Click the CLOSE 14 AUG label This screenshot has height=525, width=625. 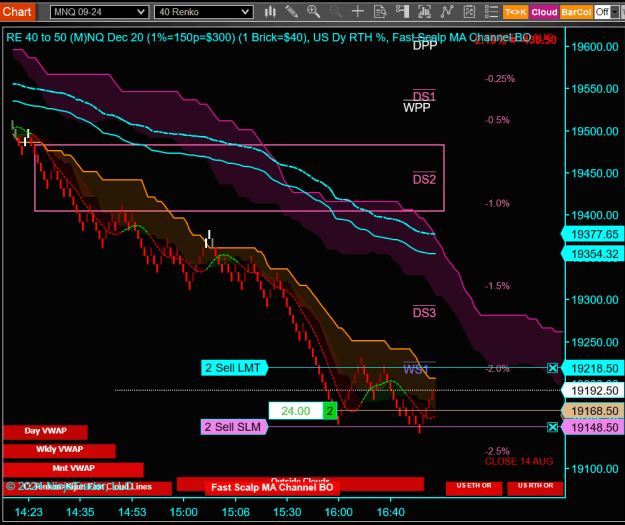click(519, 462)
